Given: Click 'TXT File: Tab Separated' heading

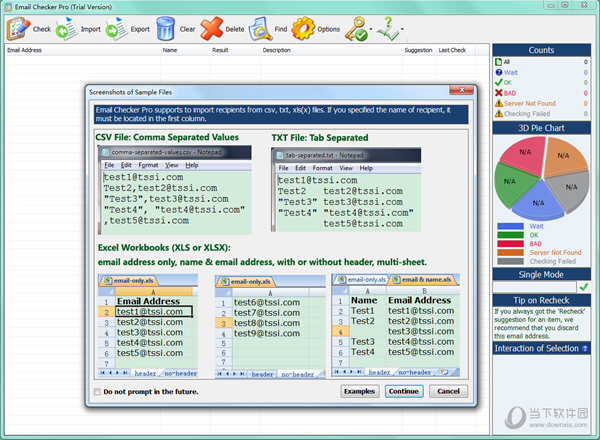Looking at the screenshot, I should 320,138.
